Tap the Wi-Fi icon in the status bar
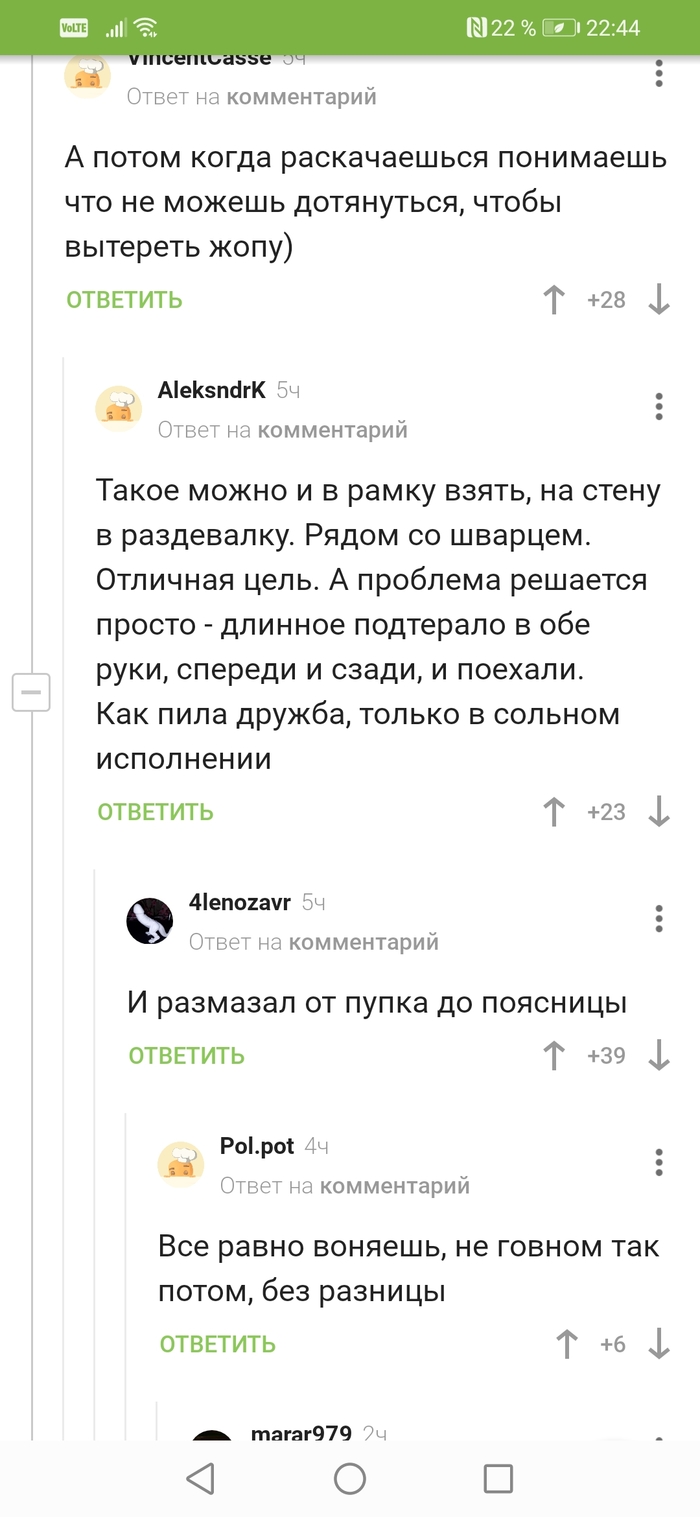Viewport: 700px width, 1517px height. pyautogui.click(x=145, y=28)
